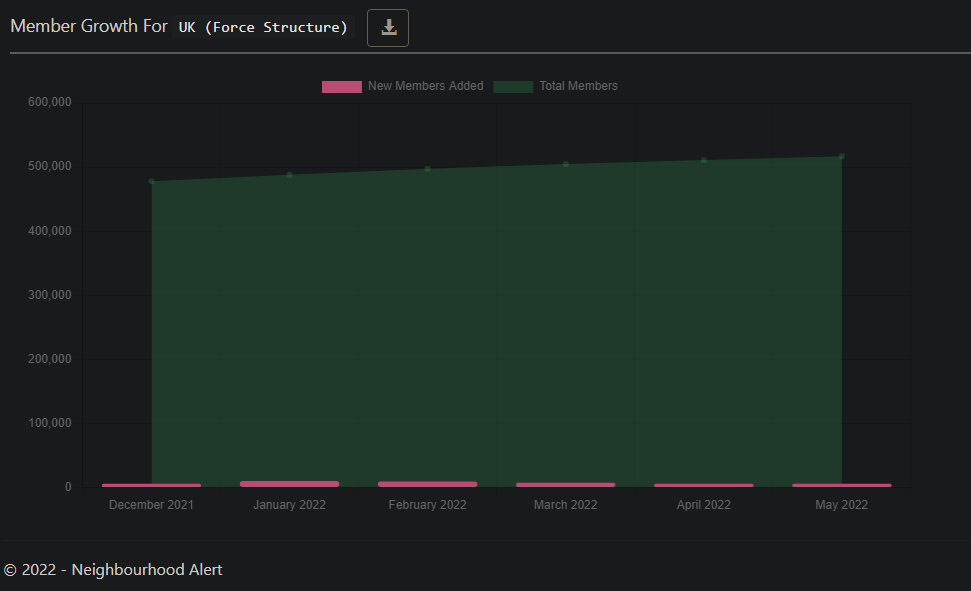The image size is (971, 591).
Task: Click the pink bar for May 2022
Action: (842, 485)
